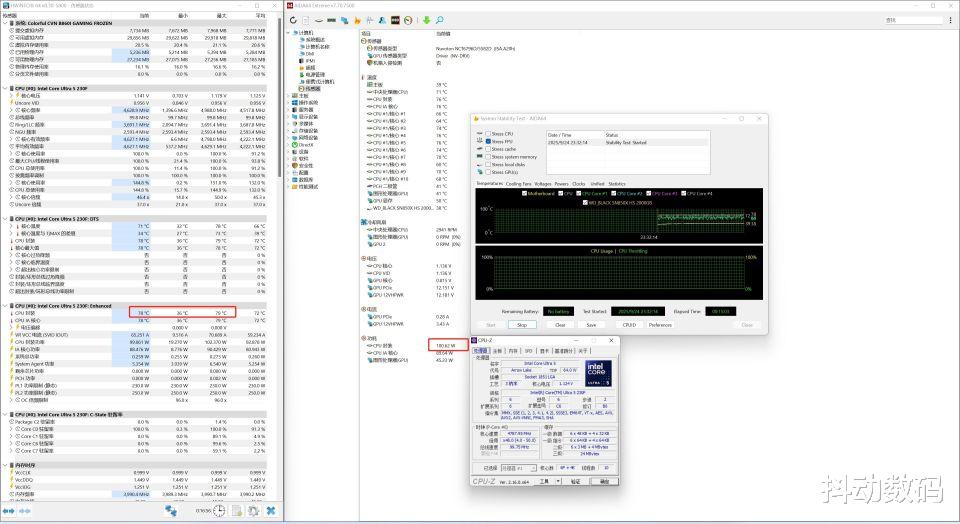The width and height of the screenshot is (960, 524).
Task: Click the HWiNFO settings gear icon in bottom bar
Action: [253, 510]
